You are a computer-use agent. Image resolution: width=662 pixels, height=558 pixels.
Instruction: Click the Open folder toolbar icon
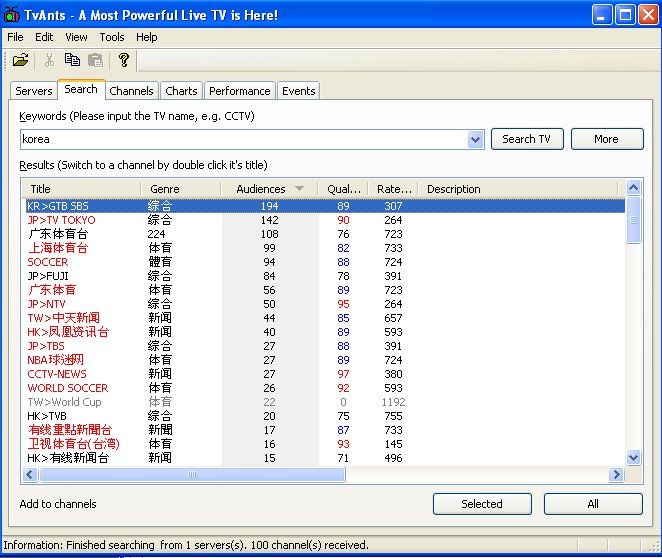point(20,60)
